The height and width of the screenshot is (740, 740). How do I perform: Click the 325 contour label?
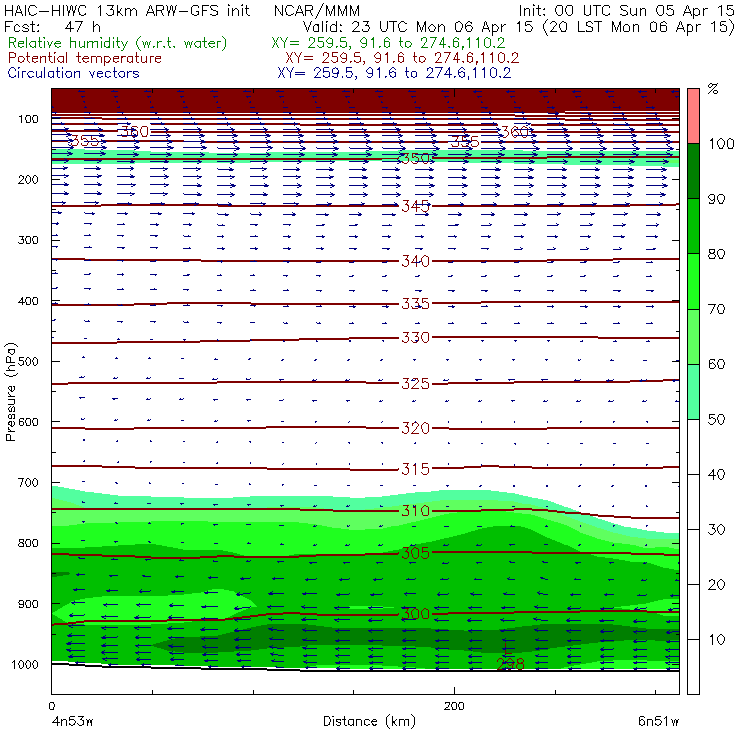coord(415,383)
